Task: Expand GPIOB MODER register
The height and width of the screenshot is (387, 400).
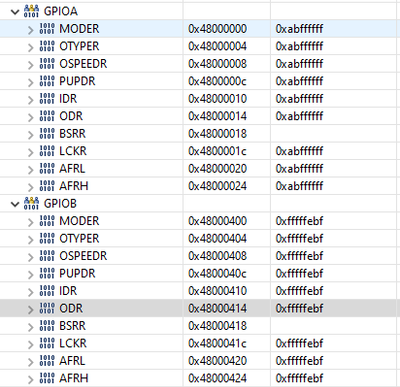Action: coord(31,222)
